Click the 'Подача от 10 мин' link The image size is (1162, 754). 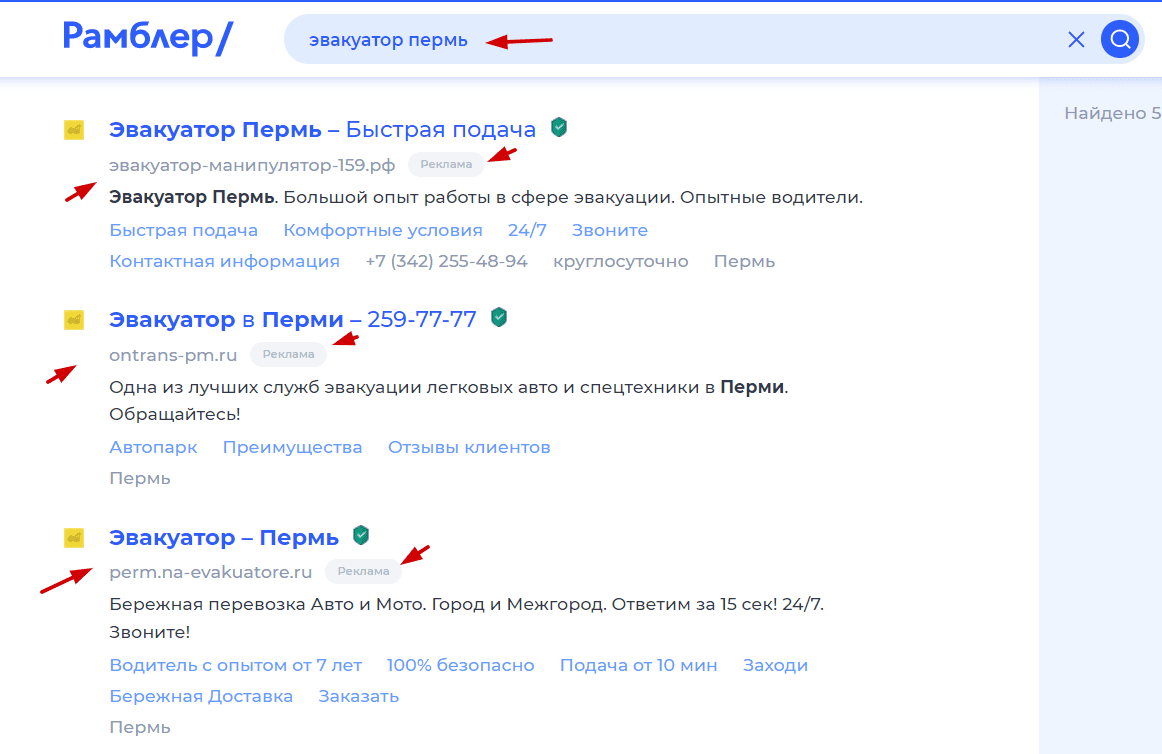[638, 665]
